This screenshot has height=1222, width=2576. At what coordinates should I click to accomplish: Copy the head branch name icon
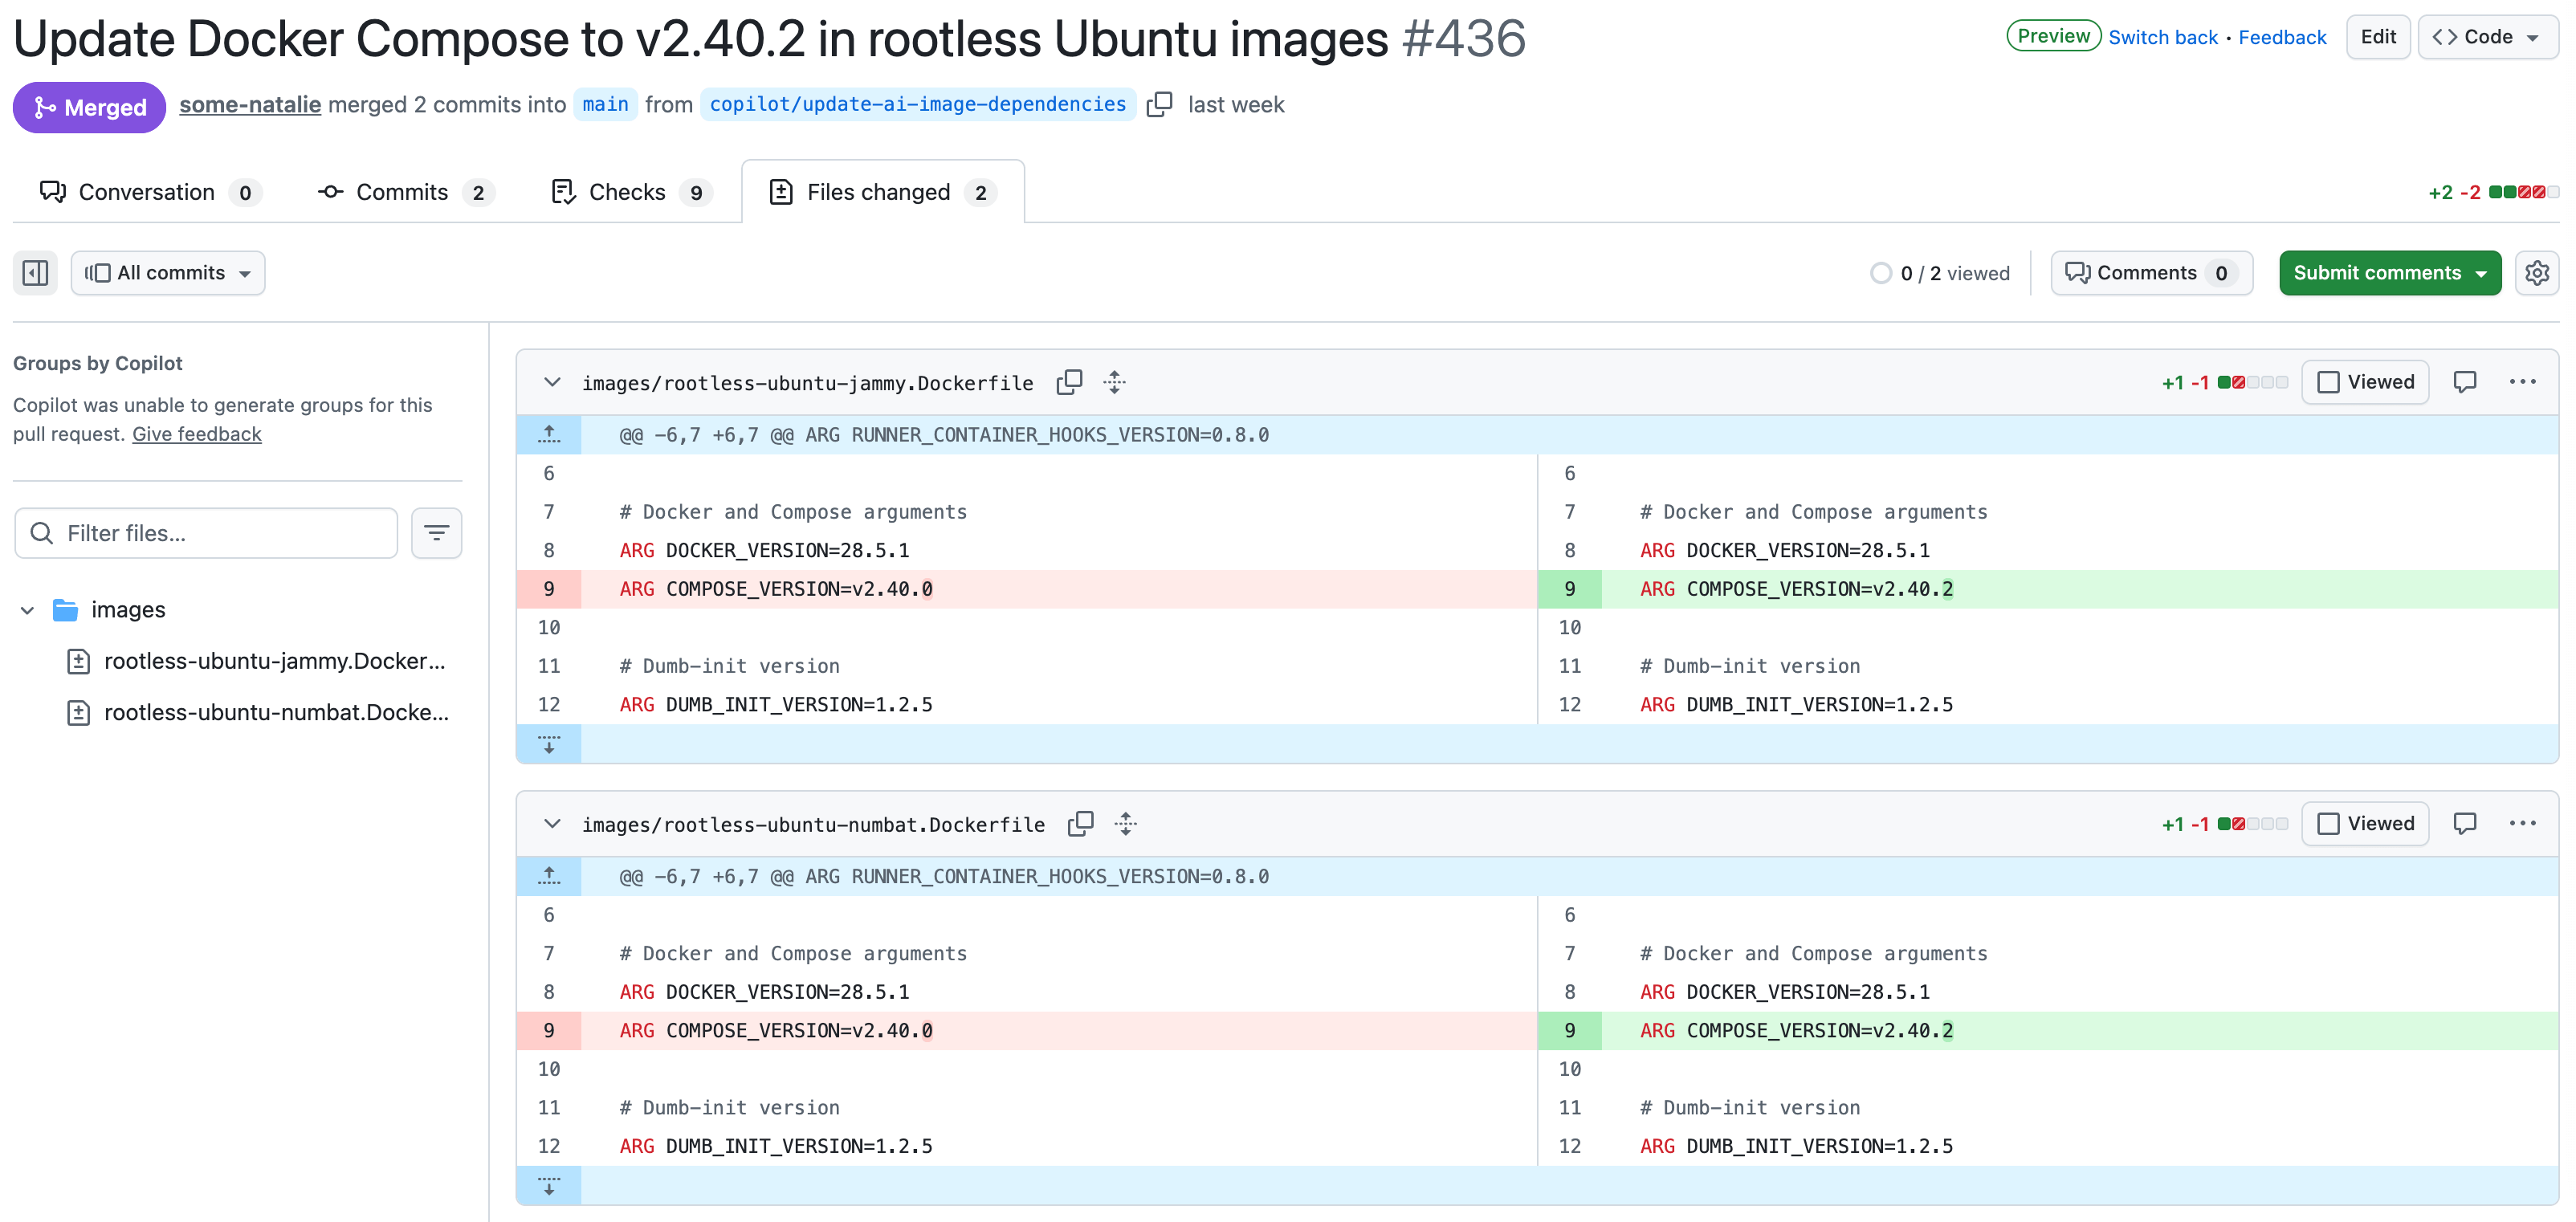(x=1159, y=104)
